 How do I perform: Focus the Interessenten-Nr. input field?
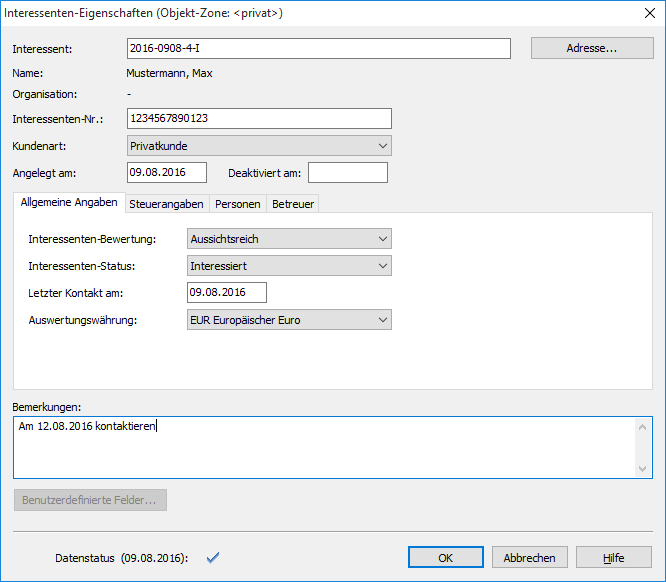(x=259, y=119)
